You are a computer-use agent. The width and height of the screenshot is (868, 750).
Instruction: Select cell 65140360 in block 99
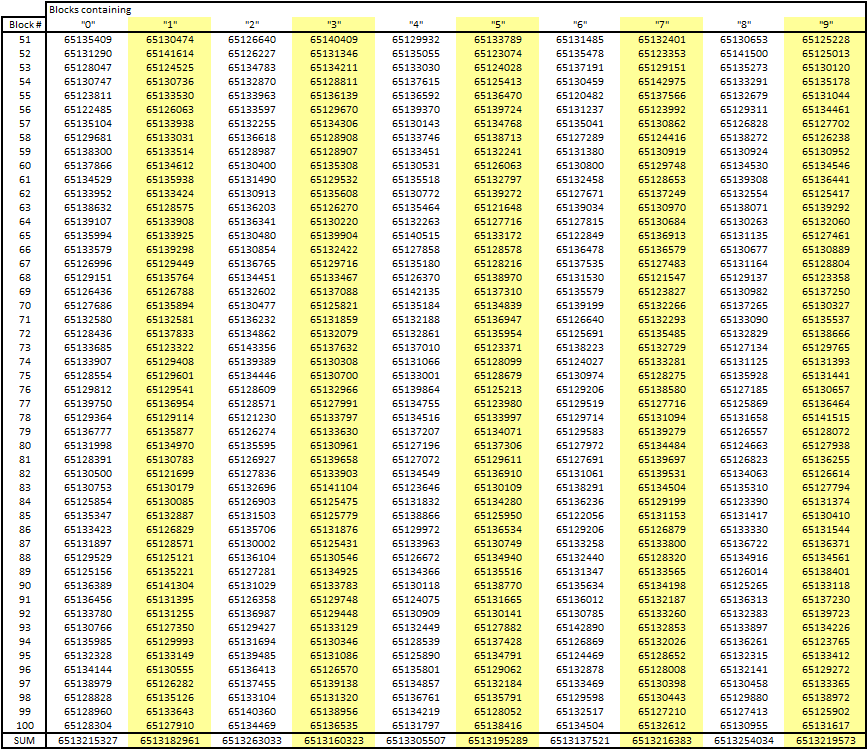[252, 712]
